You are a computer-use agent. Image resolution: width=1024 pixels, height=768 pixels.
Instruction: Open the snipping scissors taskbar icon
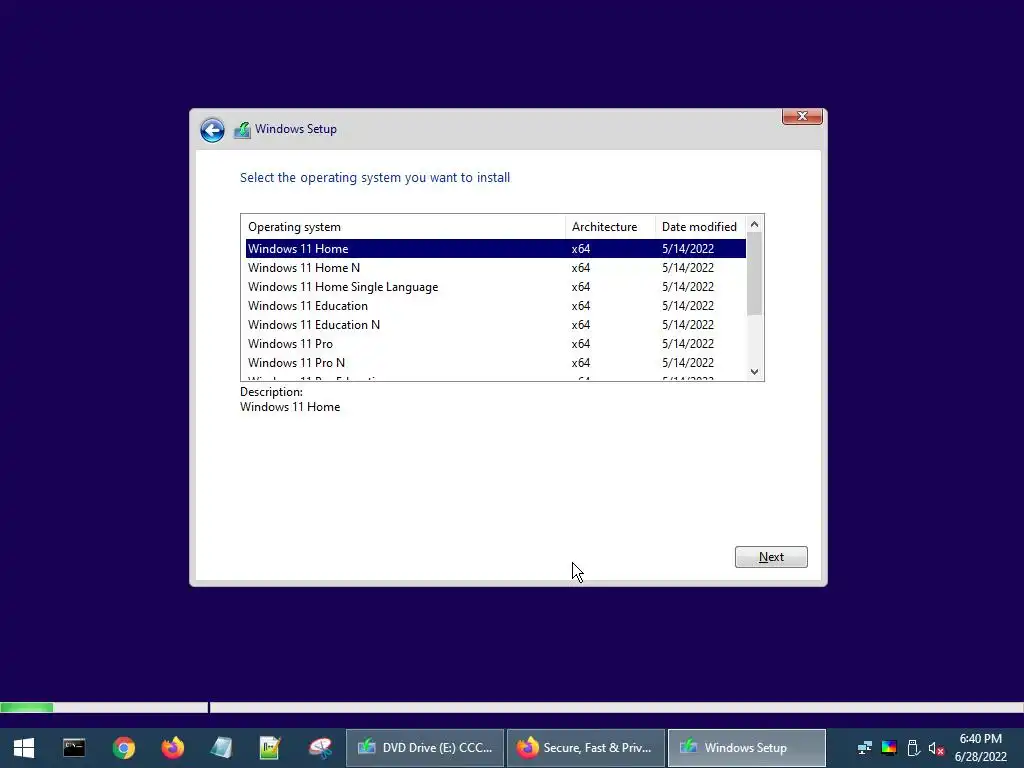[320, 748]
